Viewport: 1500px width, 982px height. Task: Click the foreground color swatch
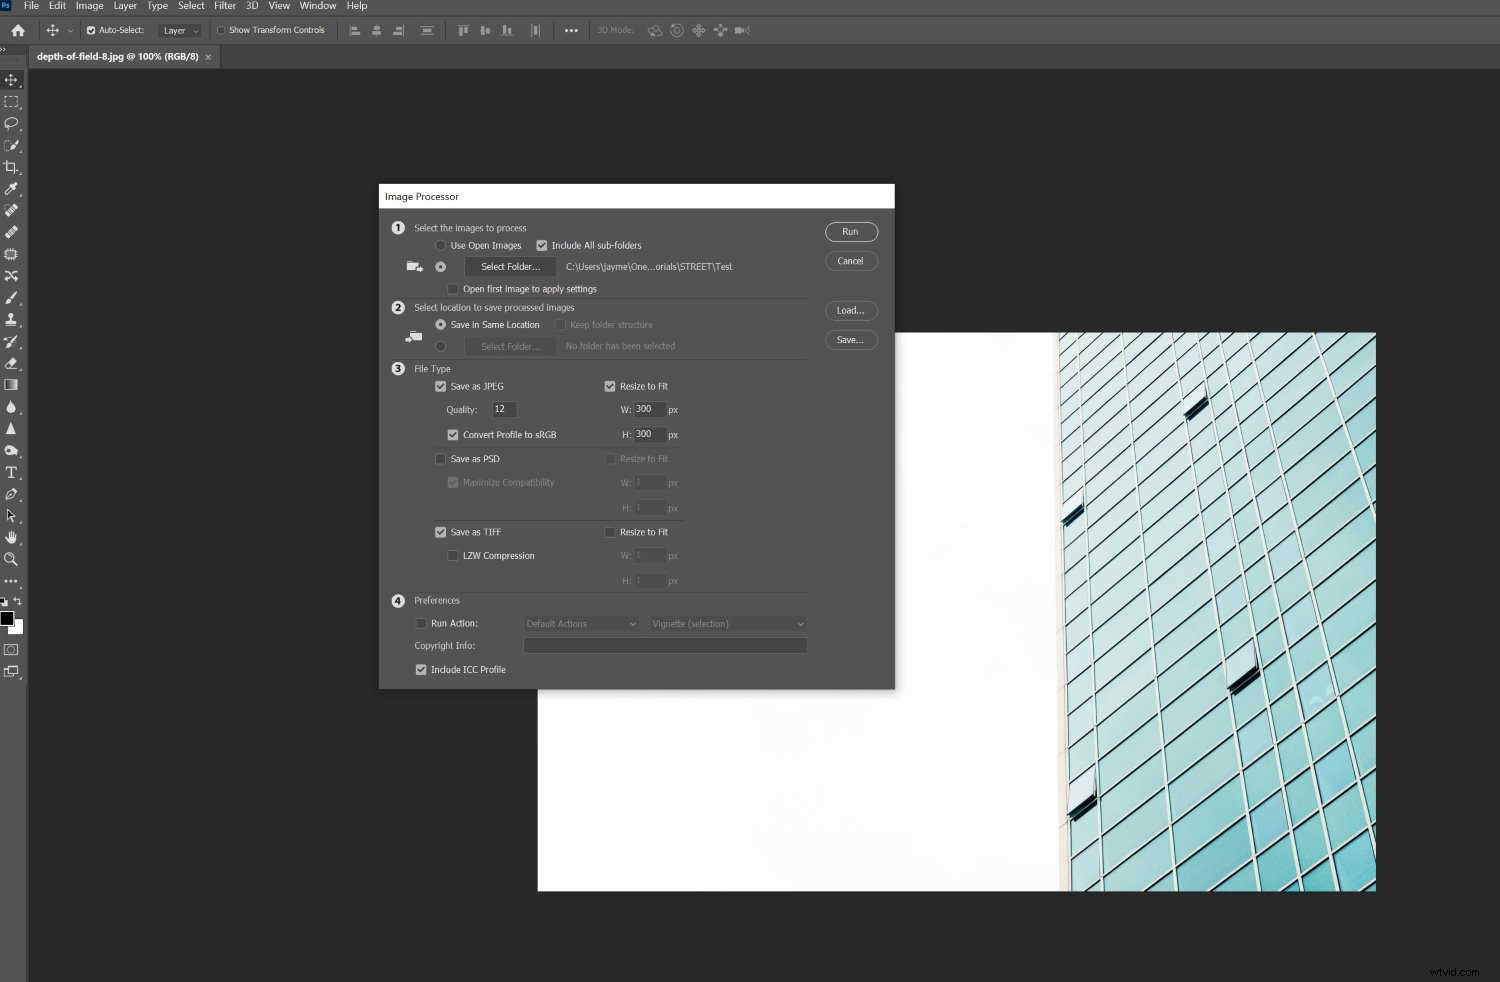(7, 617)
